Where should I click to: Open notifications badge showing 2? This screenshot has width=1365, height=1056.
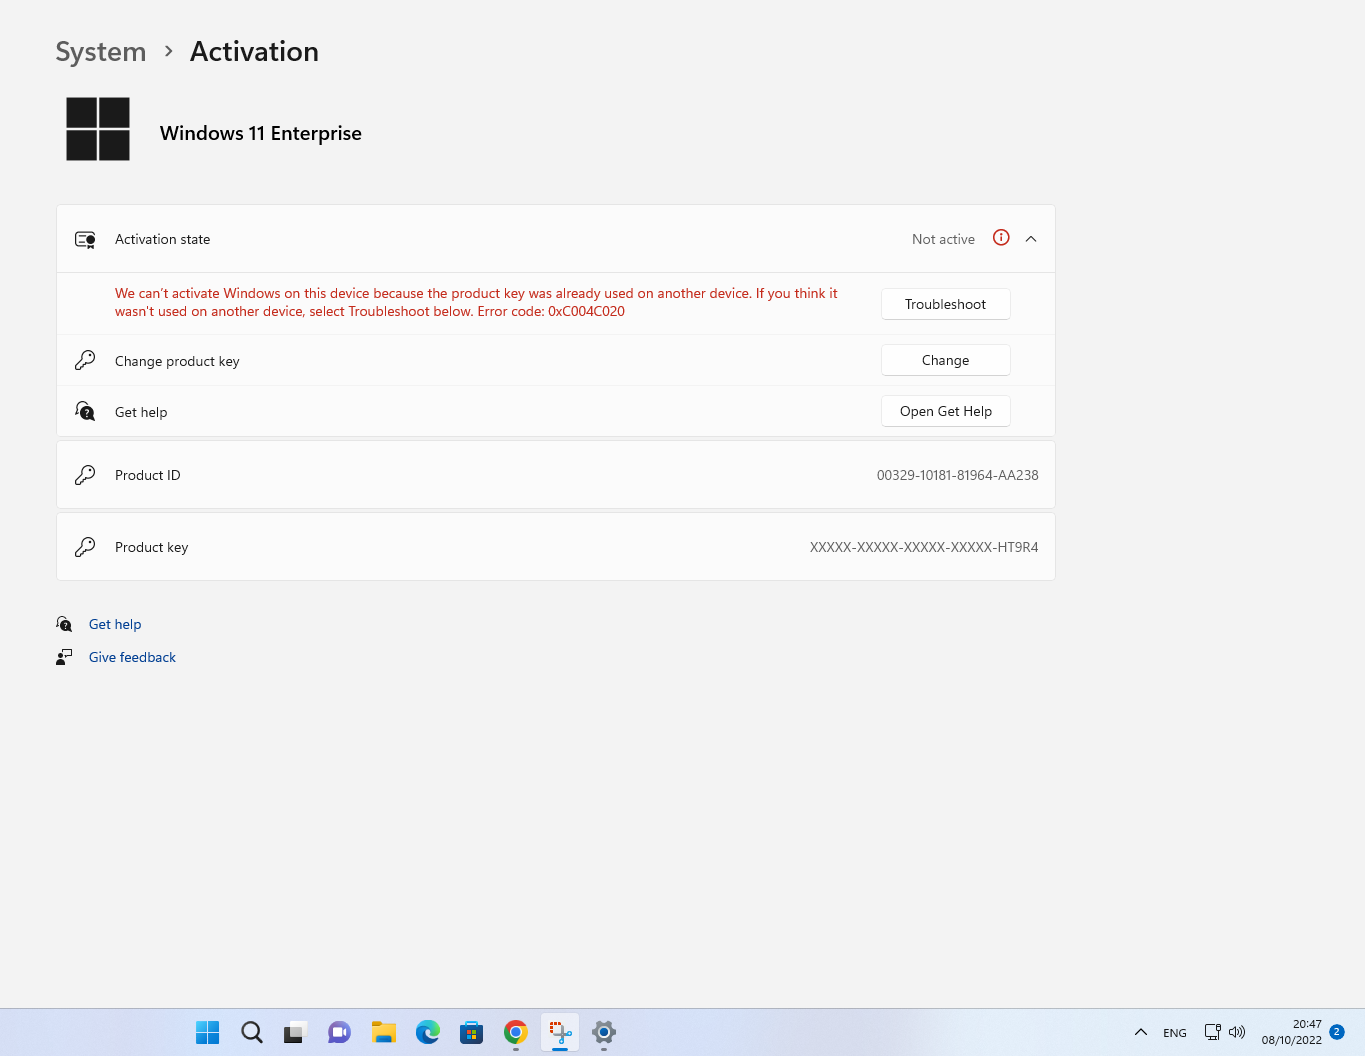point(1337,1032)
